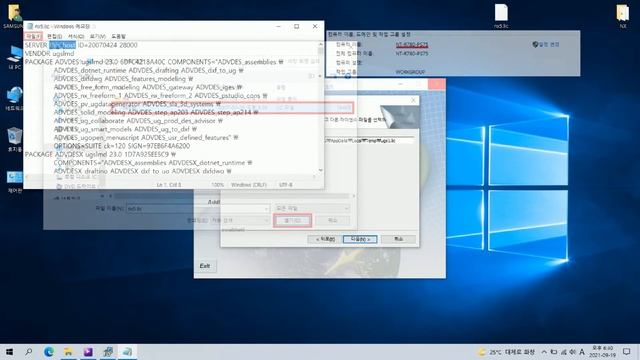Image resolution: width=640 pixels, height=360 pixels.
Task: Click the taskbar search icon
Action: [29, 352]
